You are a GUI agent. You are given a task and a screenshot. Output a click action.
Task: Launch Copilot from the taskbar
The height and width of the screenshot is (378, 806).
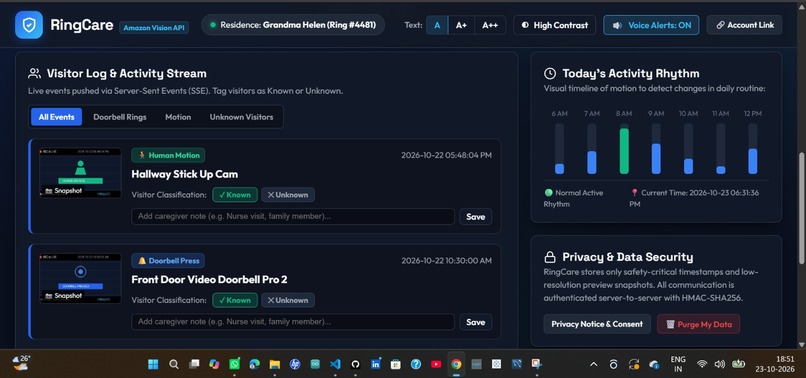(x=214, y=364)
